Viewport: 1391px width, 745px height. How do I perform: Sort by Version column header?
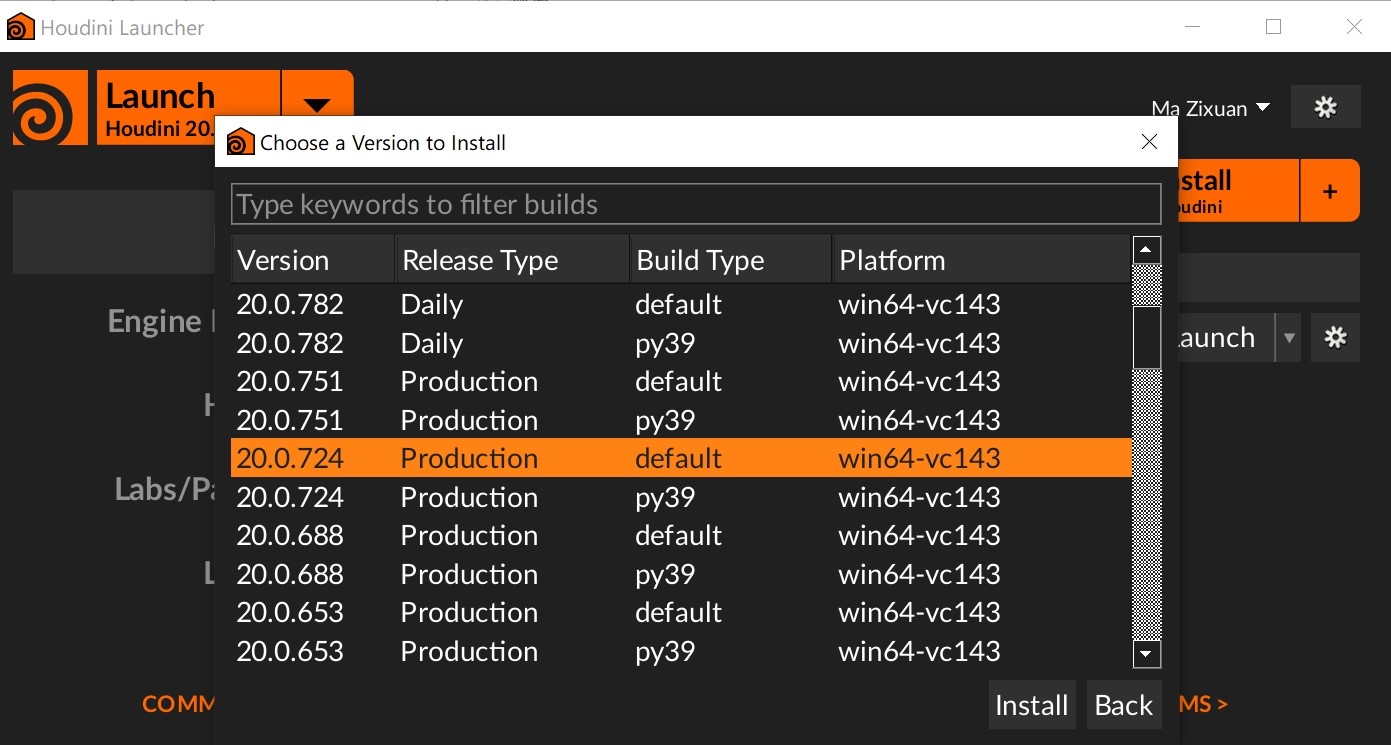point(312,260)
